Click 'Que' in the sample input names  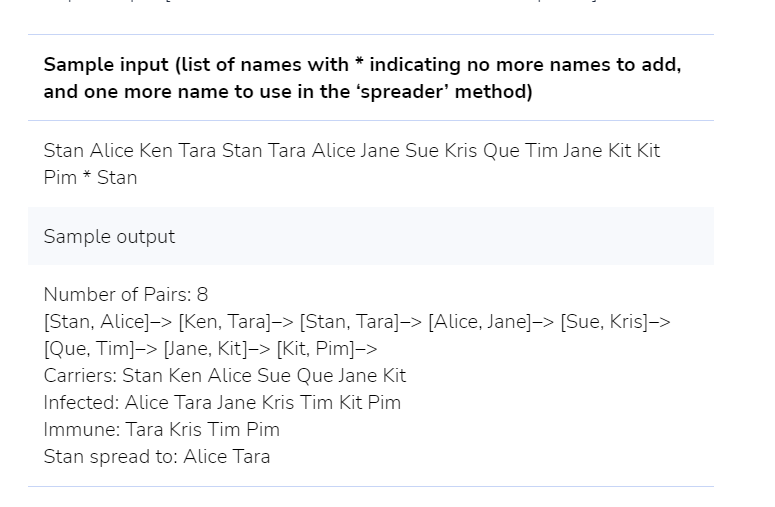coord(501,151)
